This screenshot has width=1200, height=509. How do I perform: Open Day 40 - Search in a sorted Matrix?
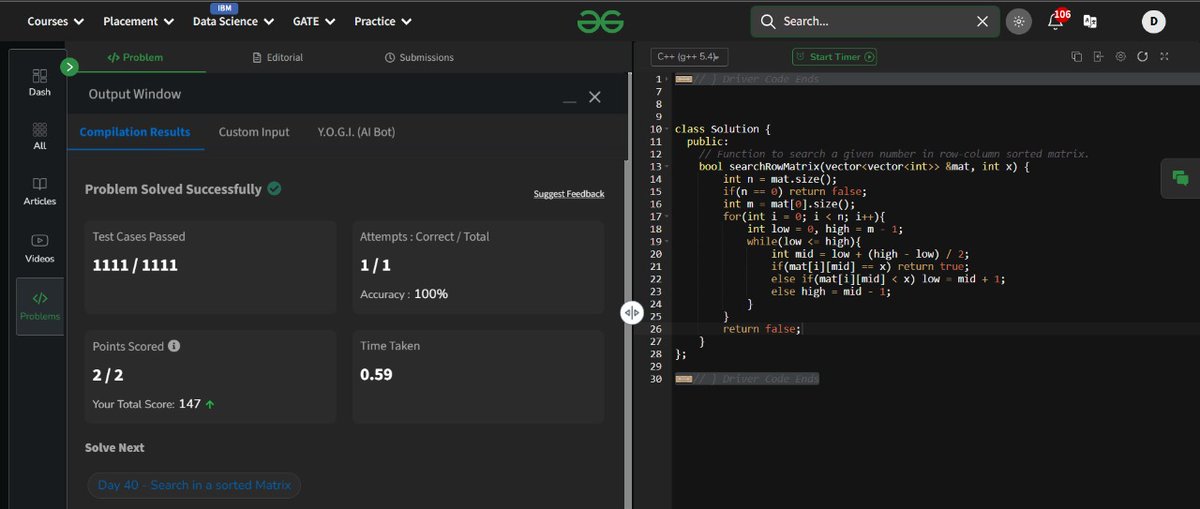point(194,486)
